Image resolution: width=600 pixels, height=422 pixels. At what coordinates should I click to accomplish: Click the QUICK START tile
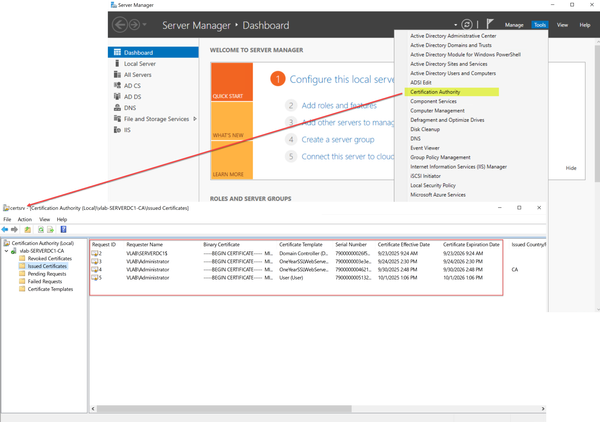[232, 82]
